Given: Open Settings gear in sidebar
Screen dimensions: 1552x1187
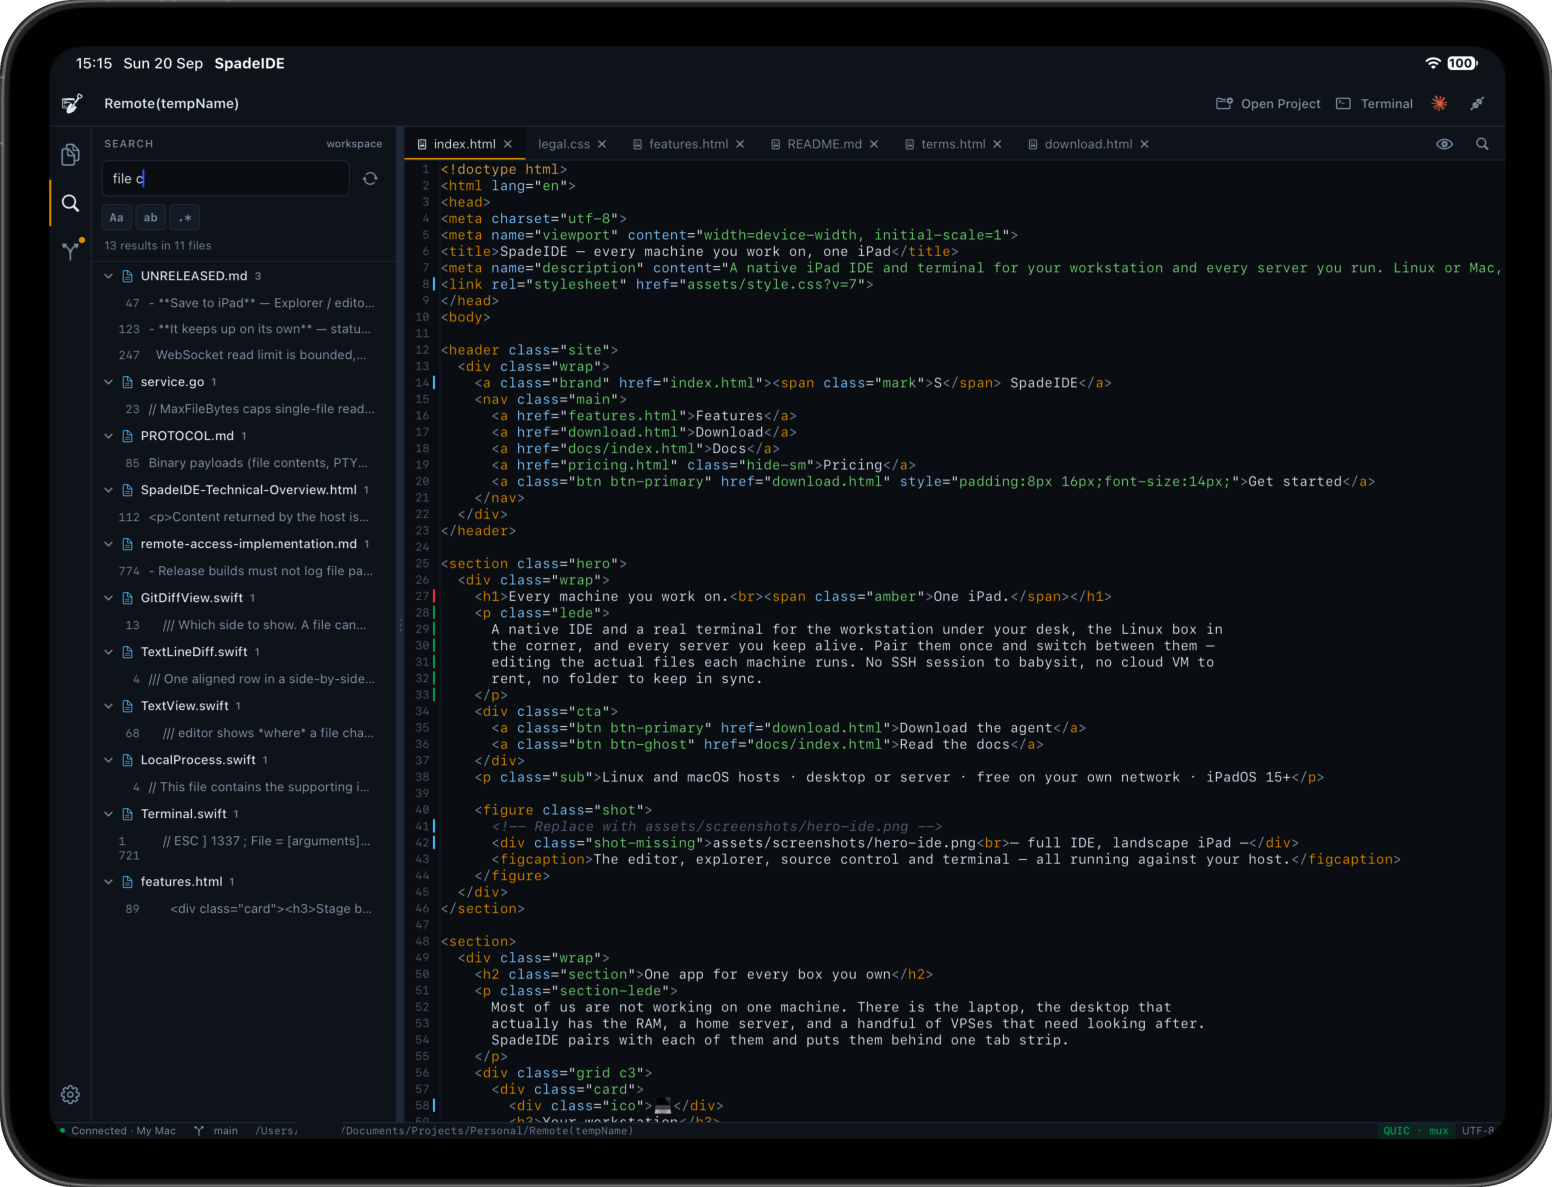Looking at the screenshot, I should coord(70,1094).
